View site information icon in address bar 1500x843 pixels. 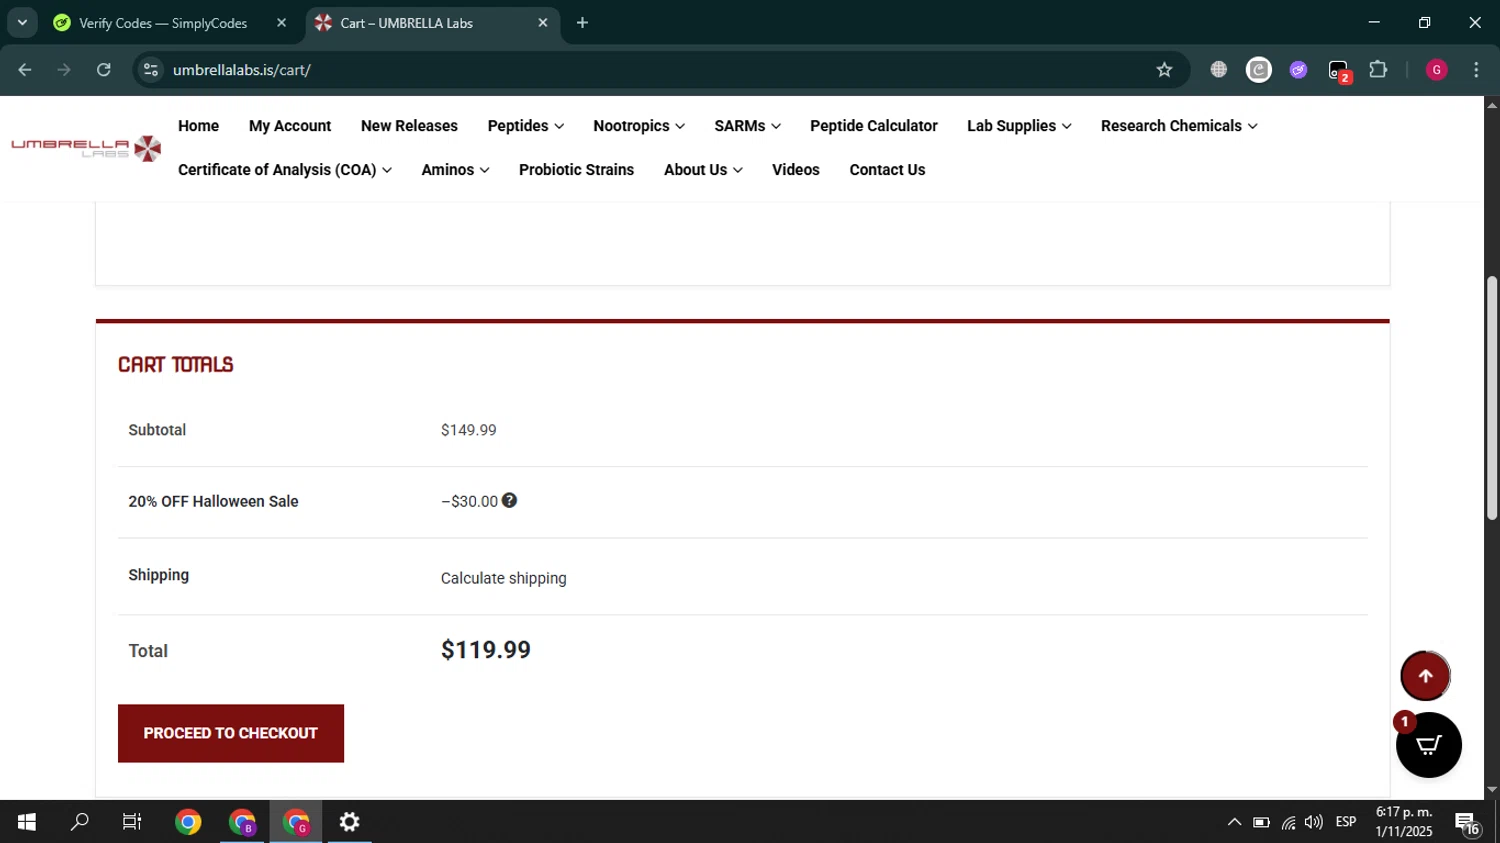pyautogui.click(x=151, y=70)
